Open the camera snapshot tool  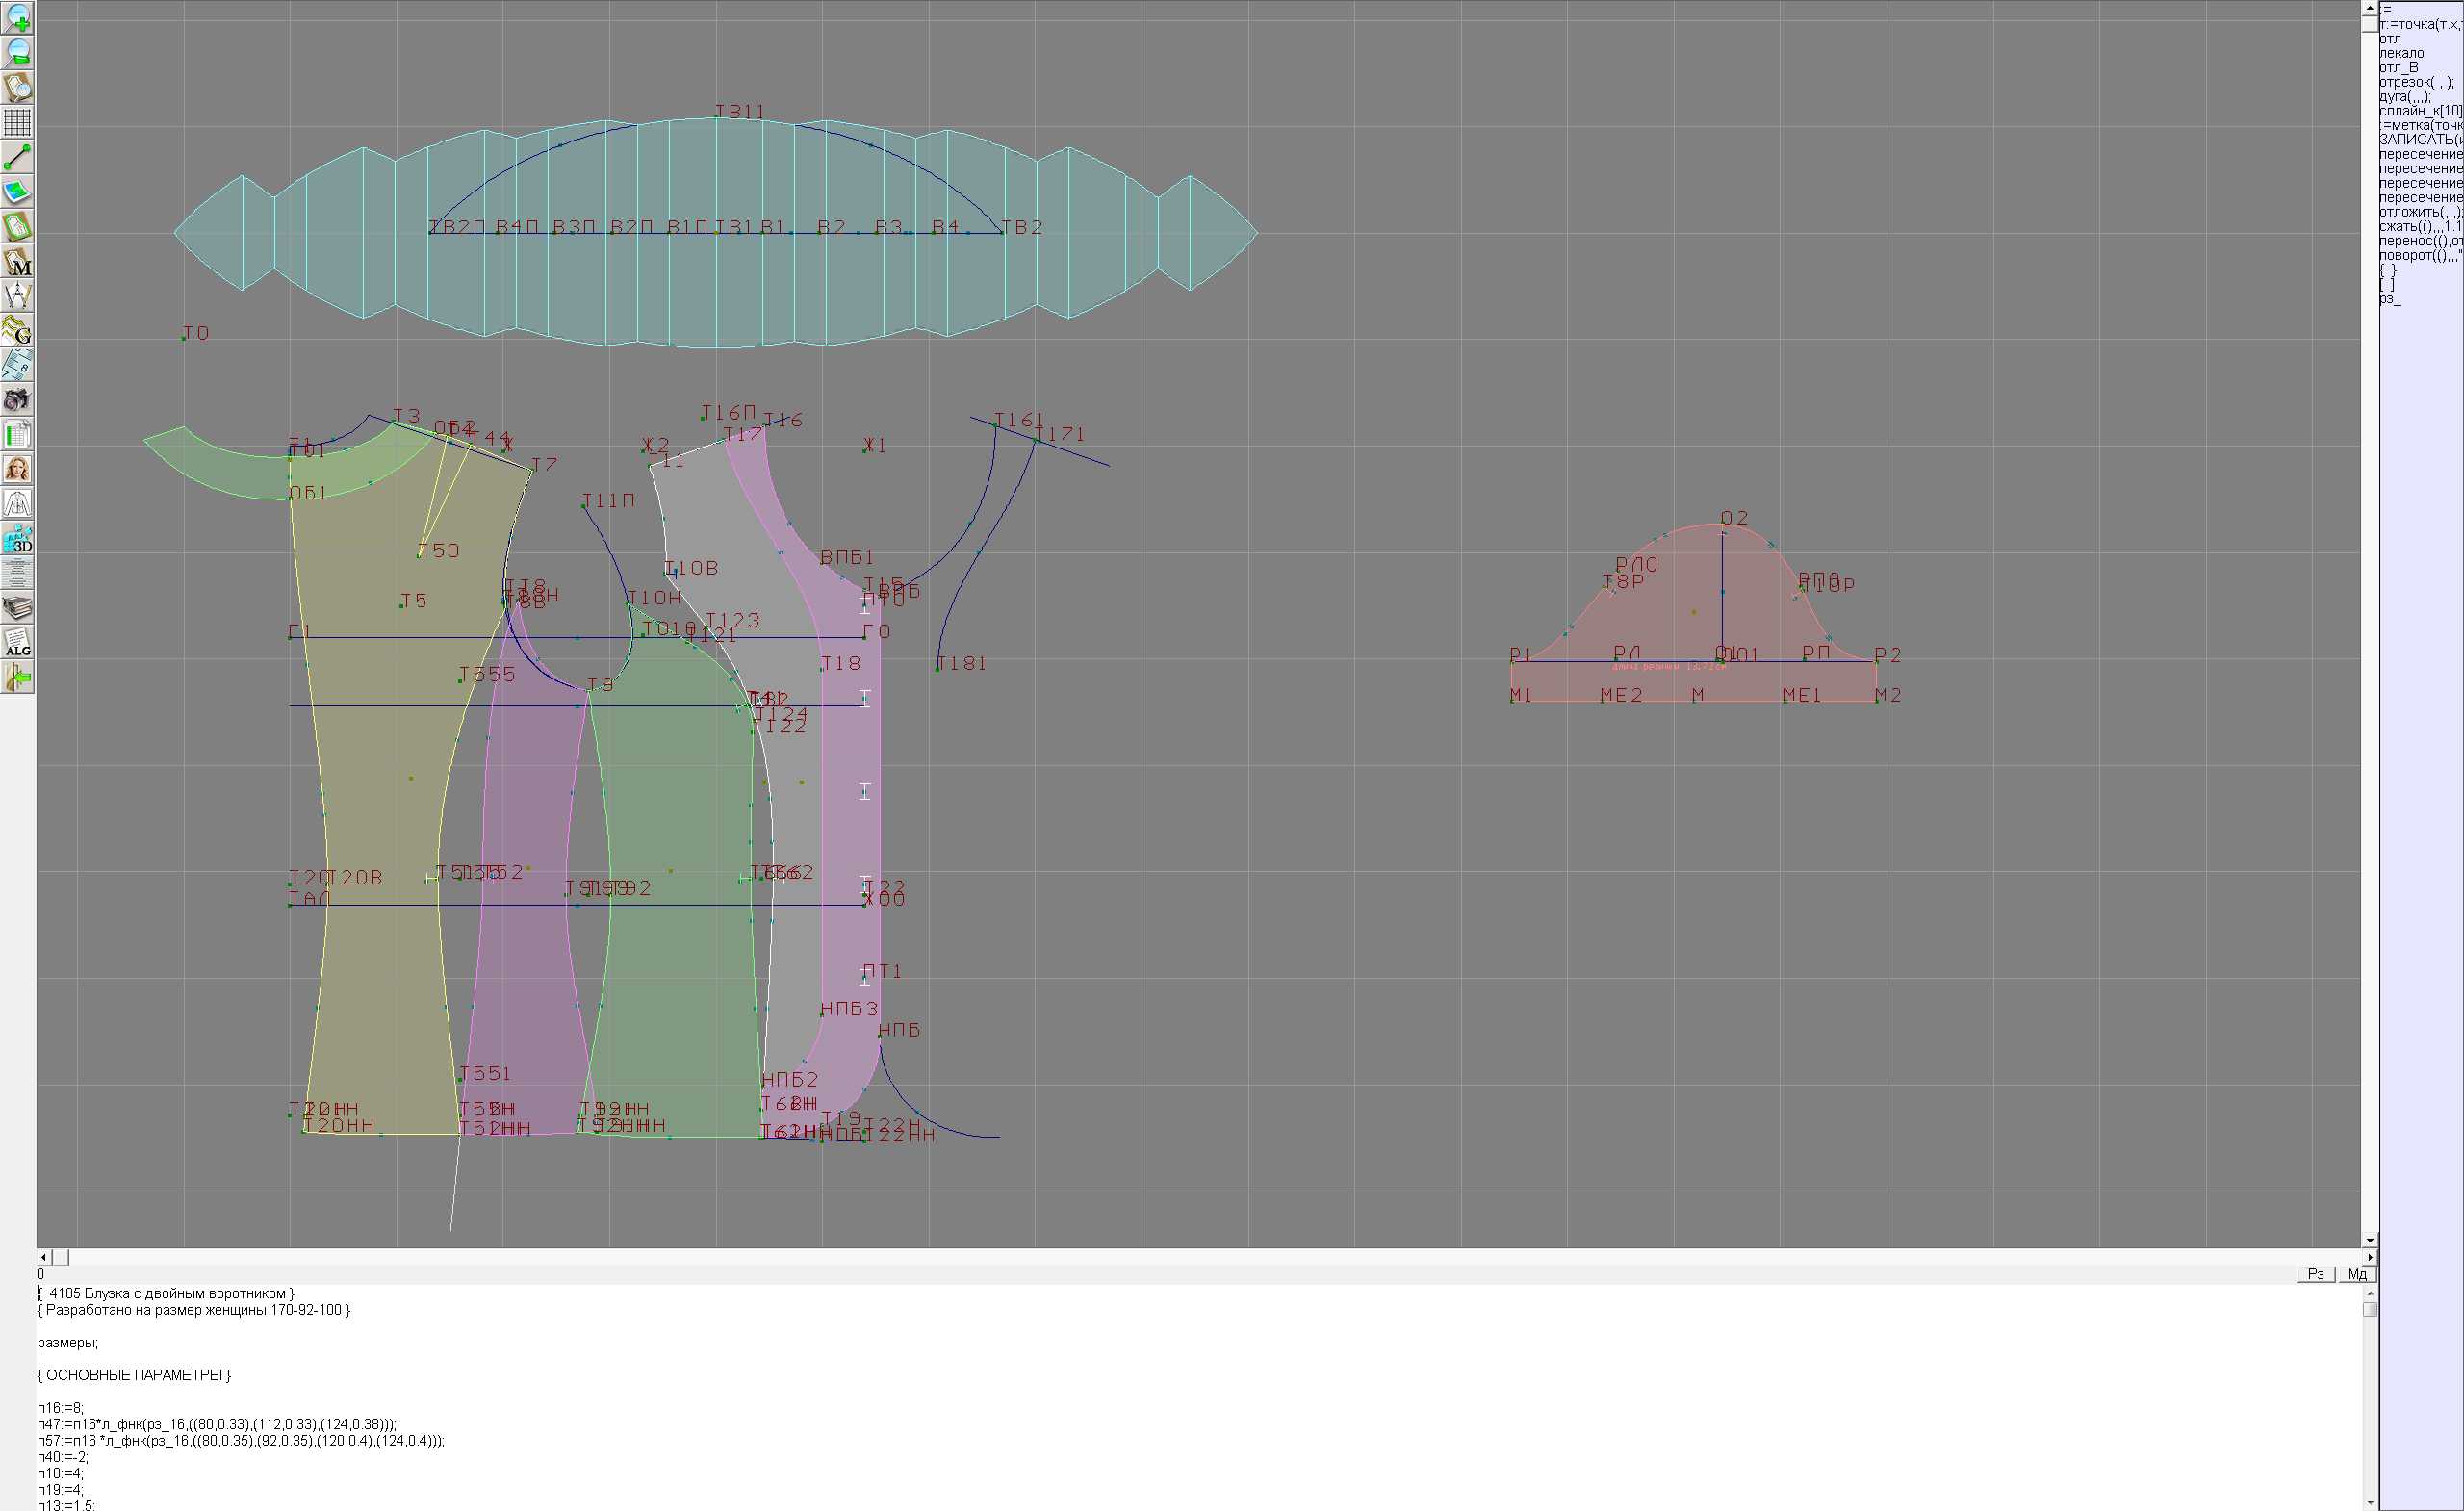pyautogui.click(x=17, y=400)
